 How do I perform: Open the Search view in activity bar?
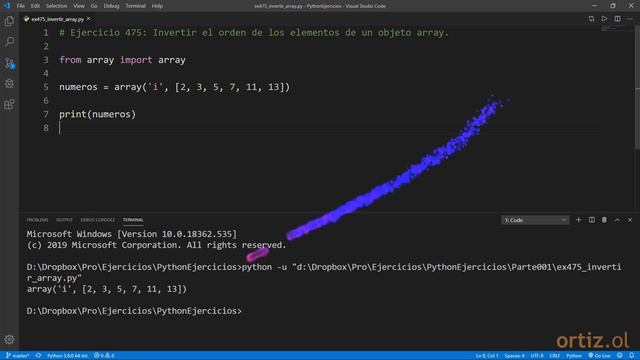pyautogui.click(x=9, y=41)
